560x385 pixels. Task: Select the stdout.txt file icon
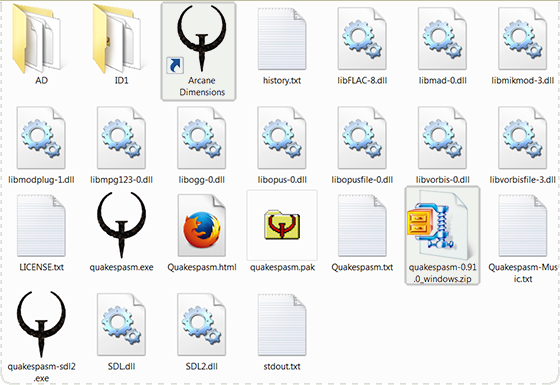pos(282,325)
